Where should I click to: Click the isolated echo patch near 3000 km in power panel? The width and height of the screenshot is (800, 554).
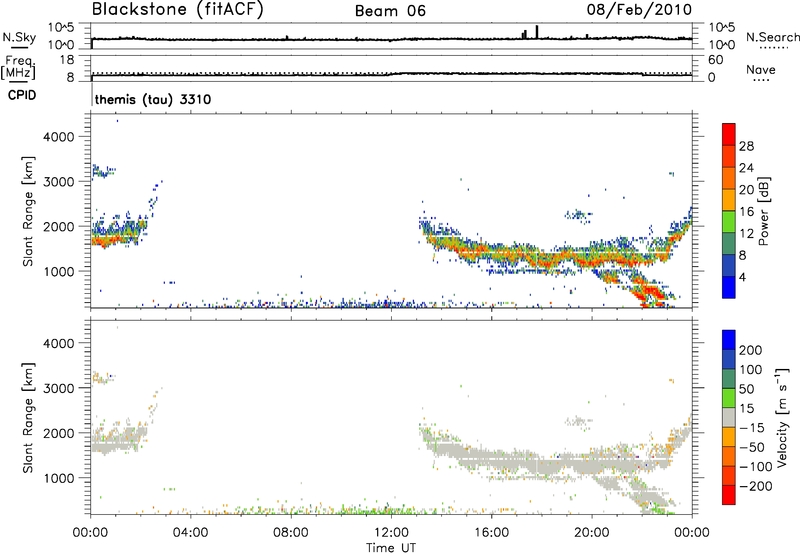103,171
